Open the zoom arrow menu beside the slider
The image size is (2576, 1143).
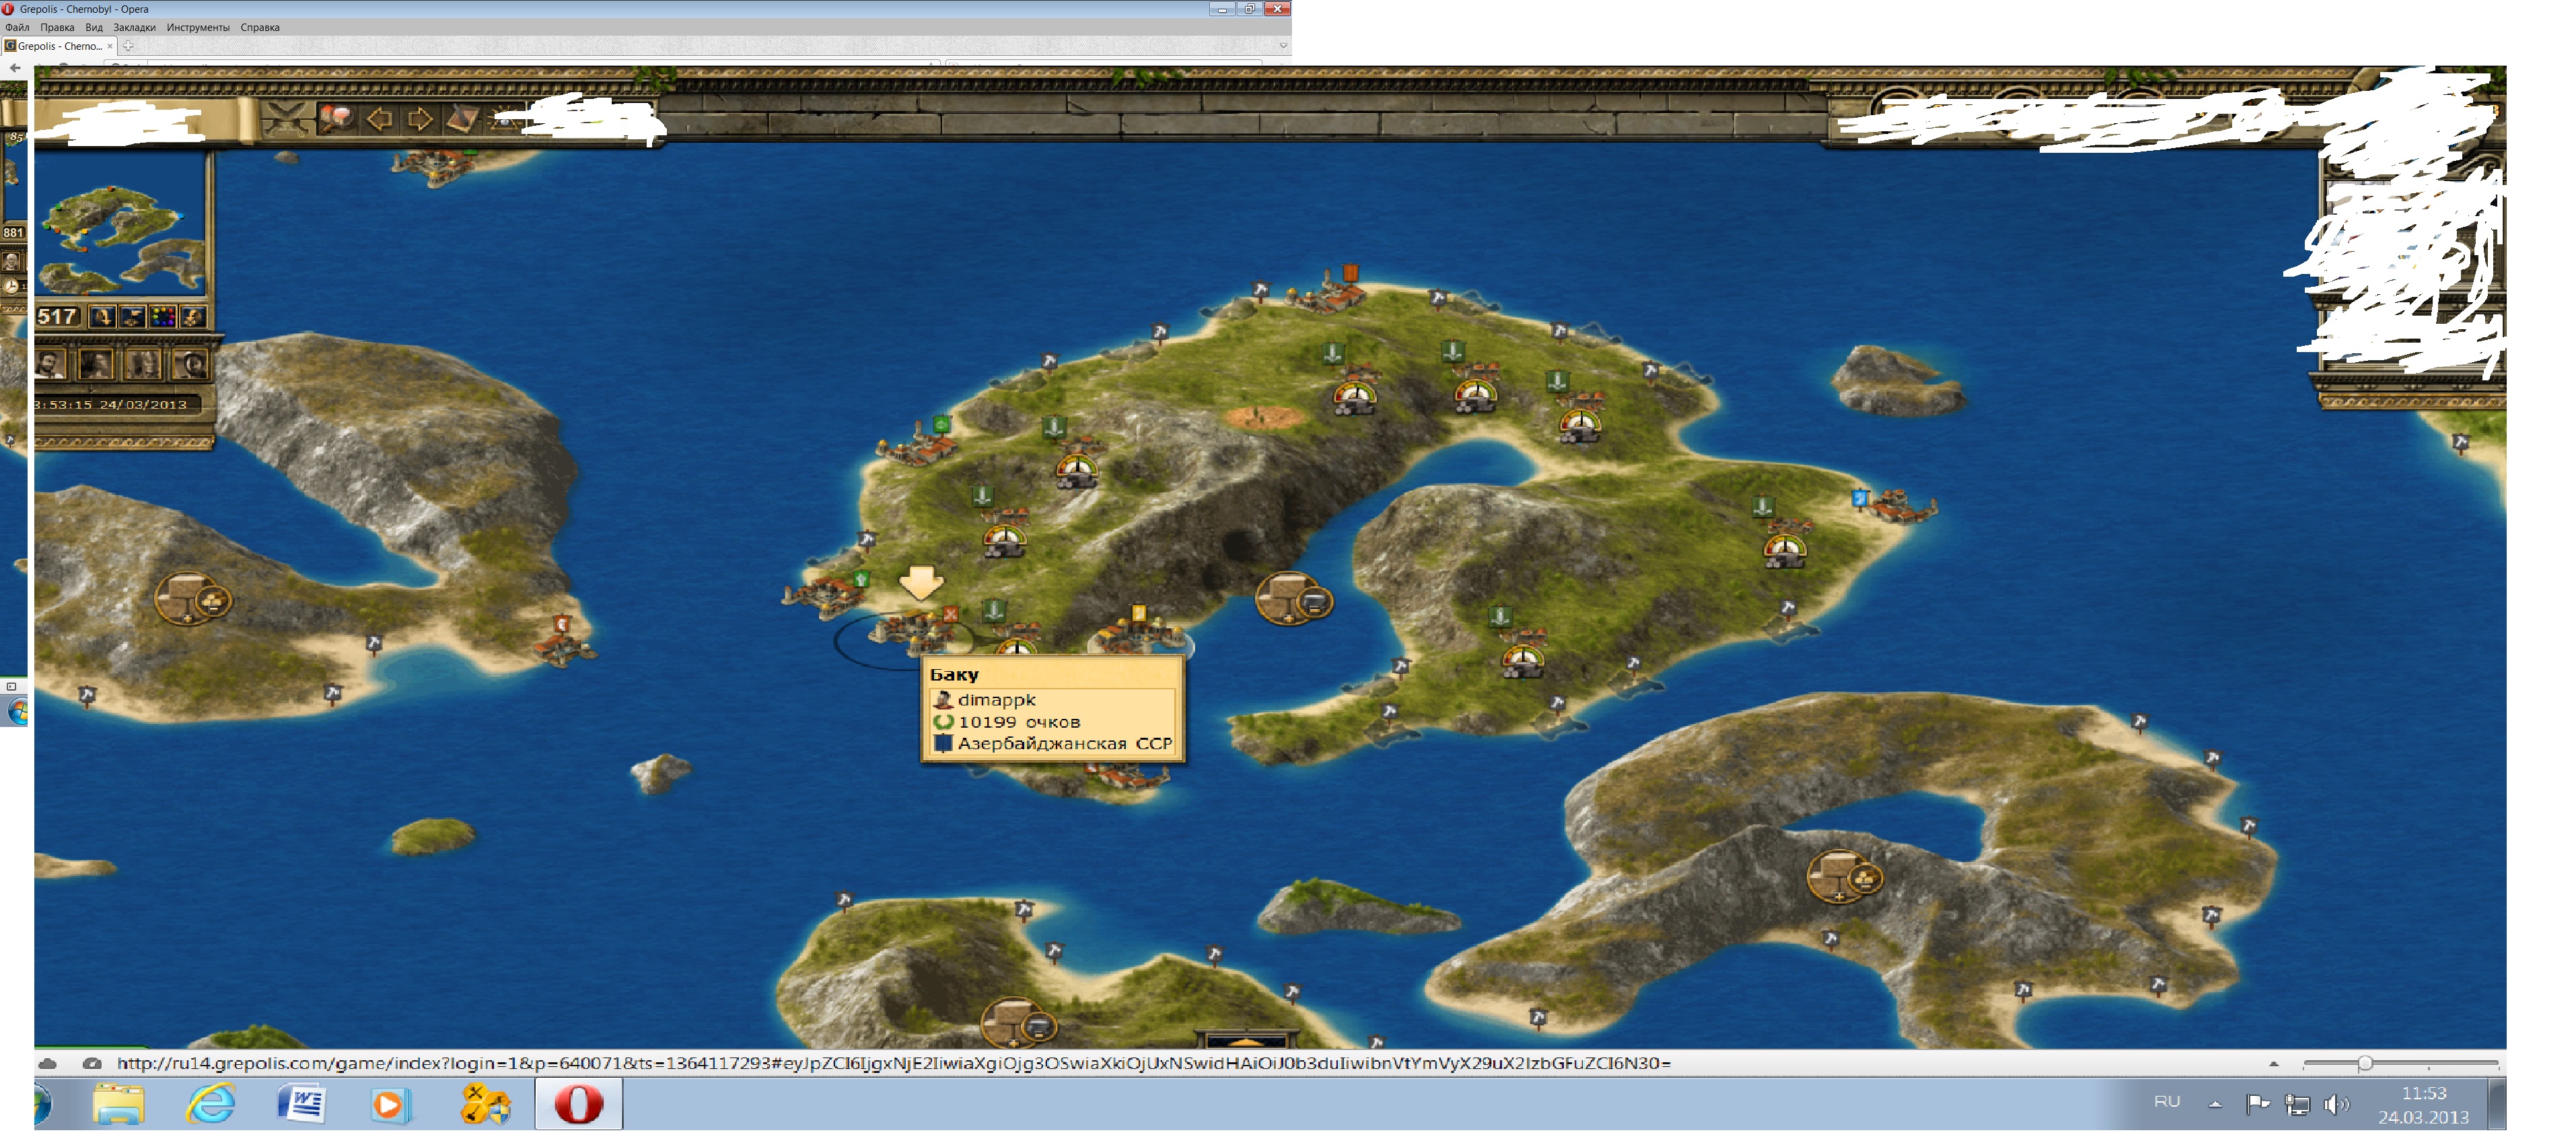pos(2274,1064)
